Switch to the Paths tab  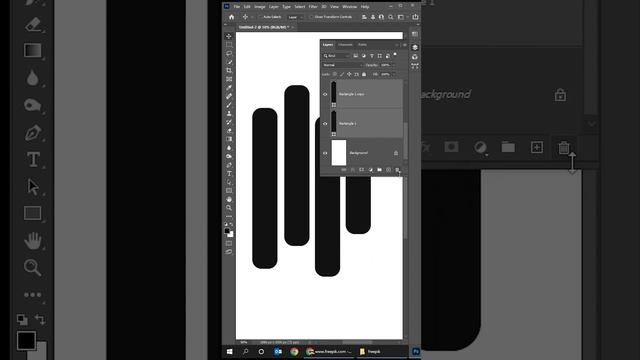tap(362, 44)
